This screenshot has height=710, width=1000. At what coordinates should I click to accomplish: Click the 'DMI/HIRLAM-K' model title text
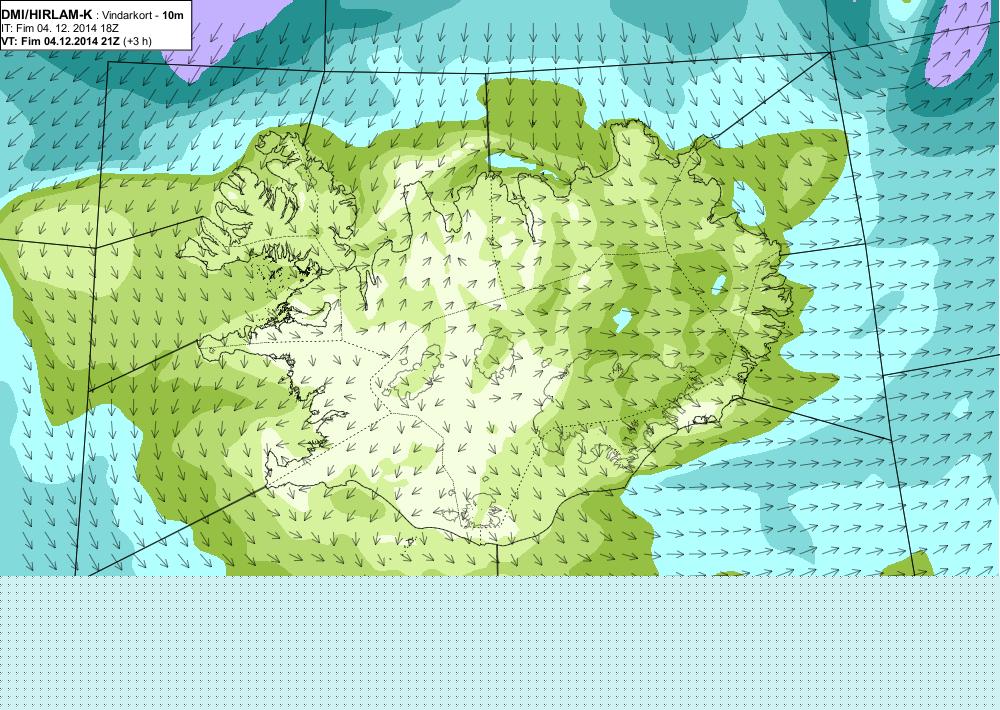46,15
